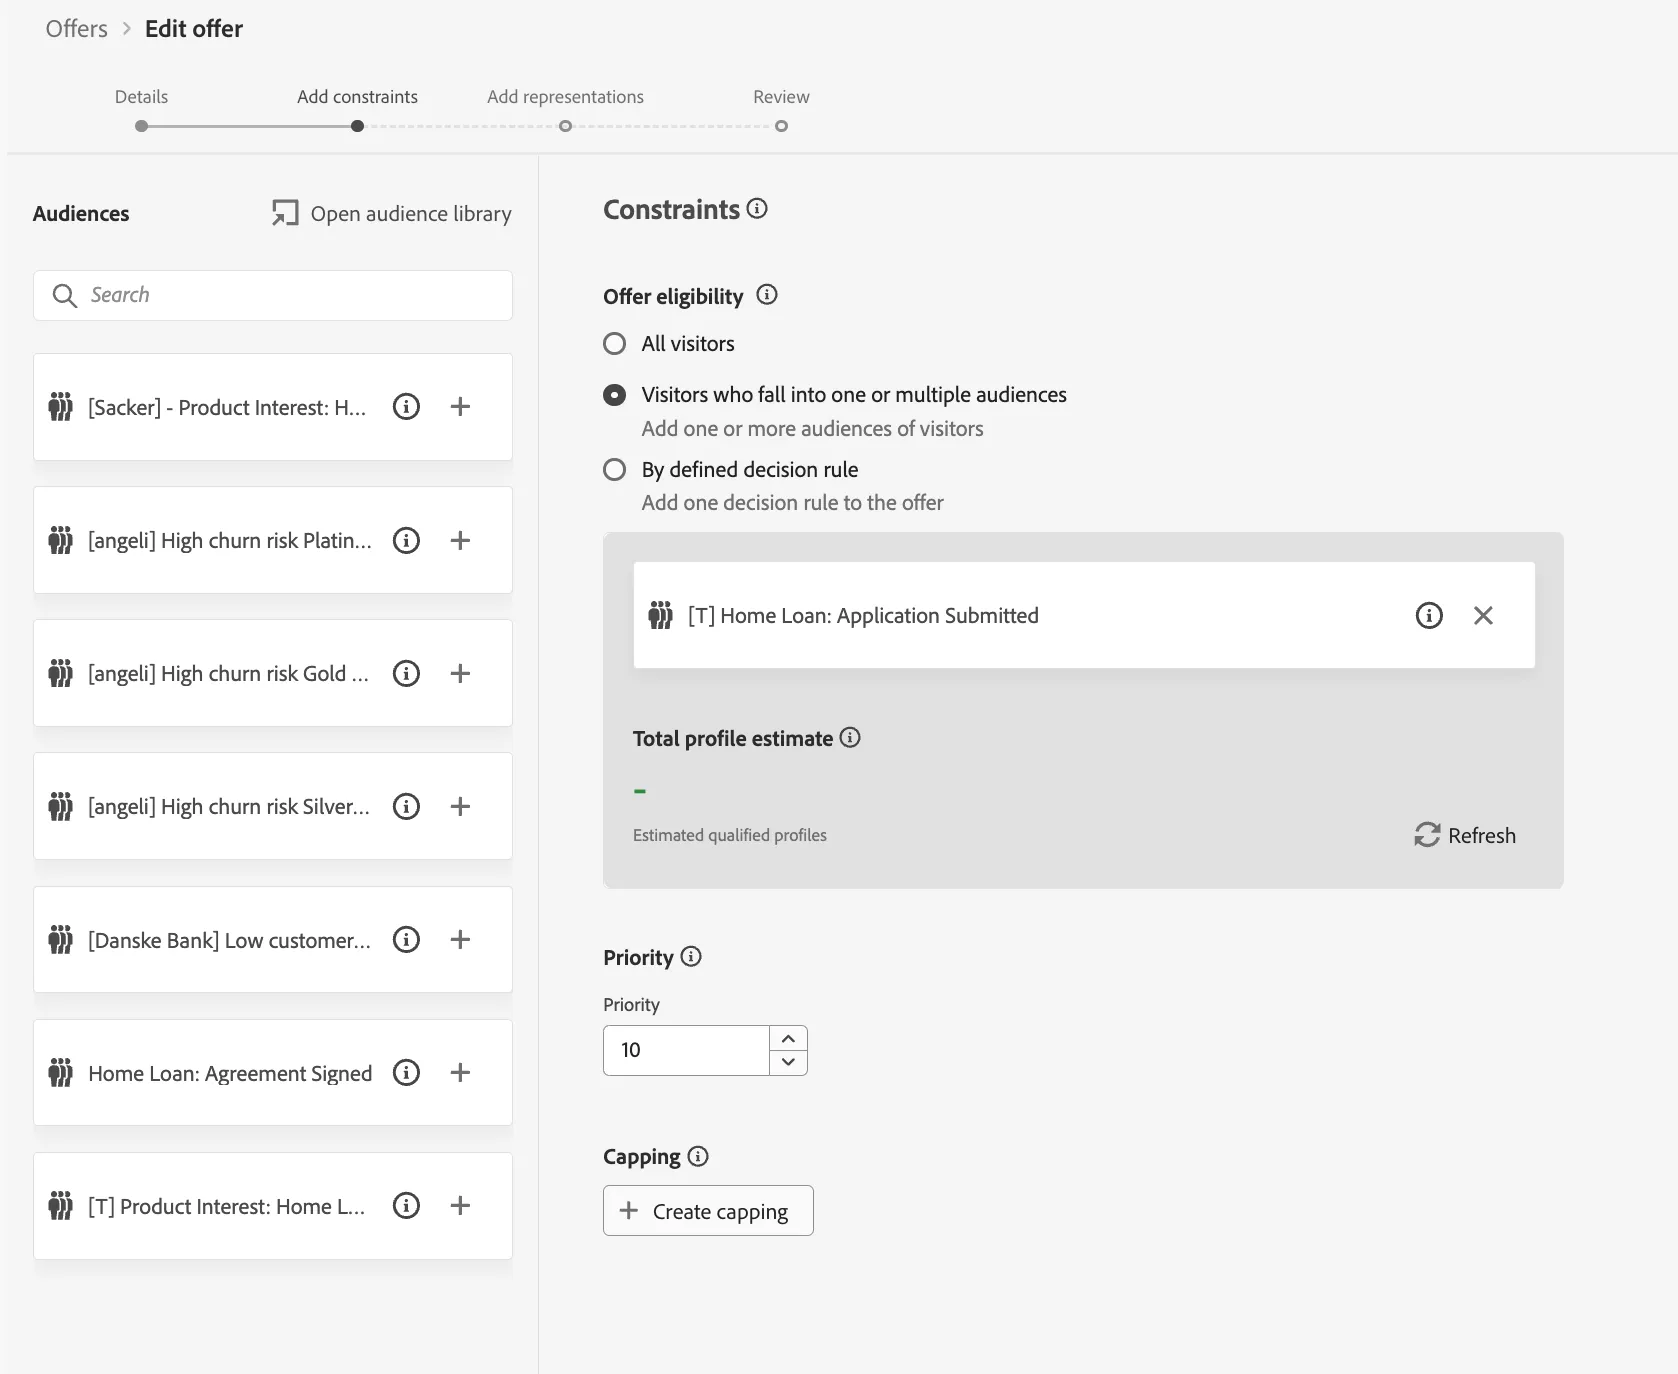Add the Home Loan: Agreement Signed audience
The width and height of the screenshot is (1678, 1374).
pyautogui.click(x=460, y=1072)
